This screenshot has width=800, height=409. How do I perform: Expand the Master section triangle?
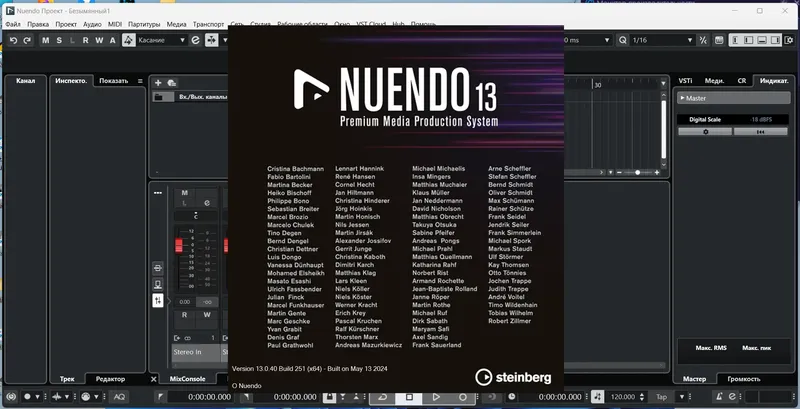[682, 98]
